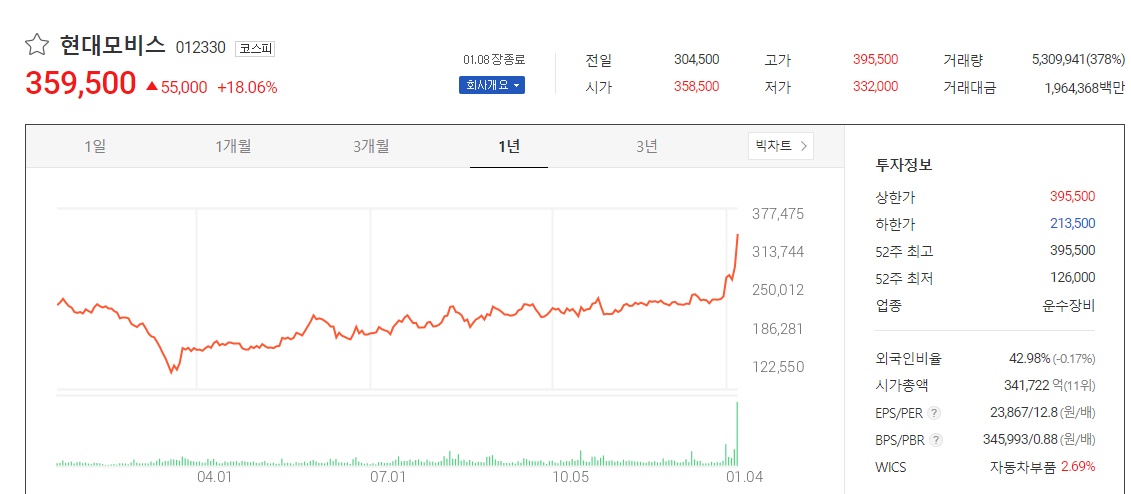This screenshot has width=1131, height=494.
Task: Switch chart to 3개월 tab
Action: click(x=371, y=146)
